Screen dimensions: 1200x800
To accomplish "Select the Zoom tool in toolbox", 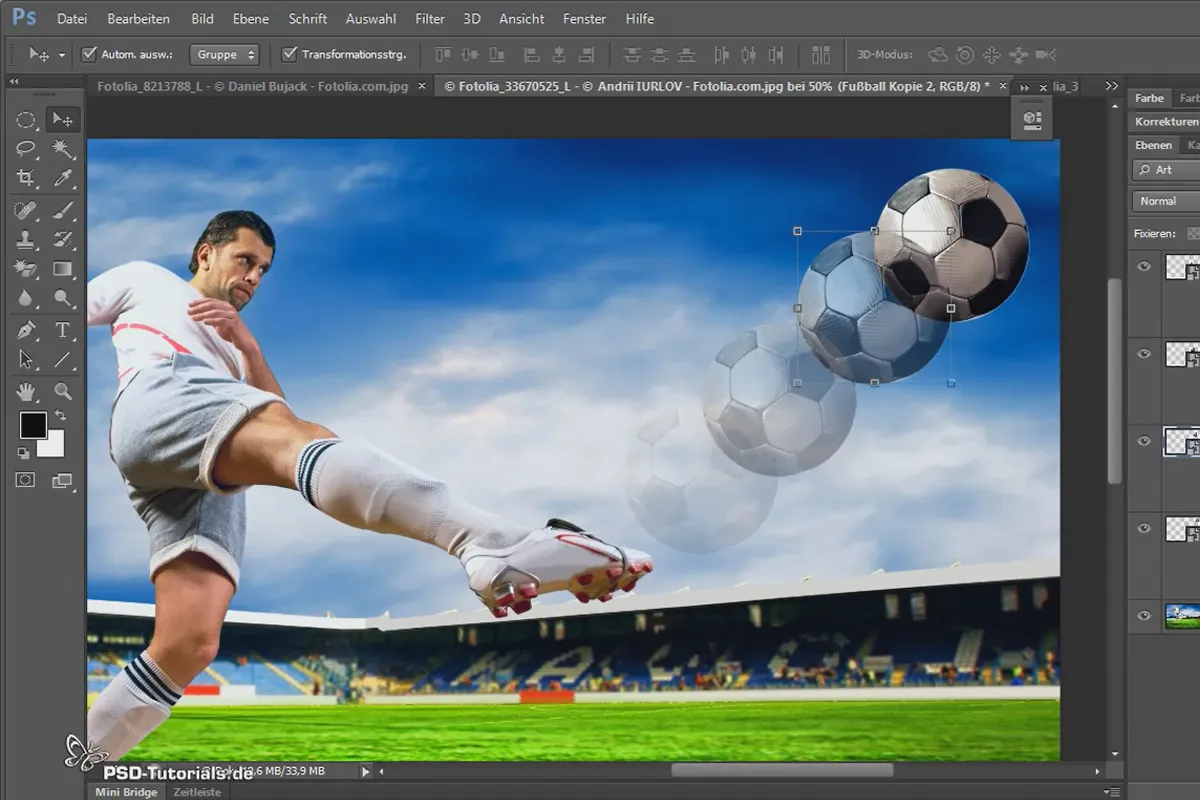I will [x=63, y=391].
